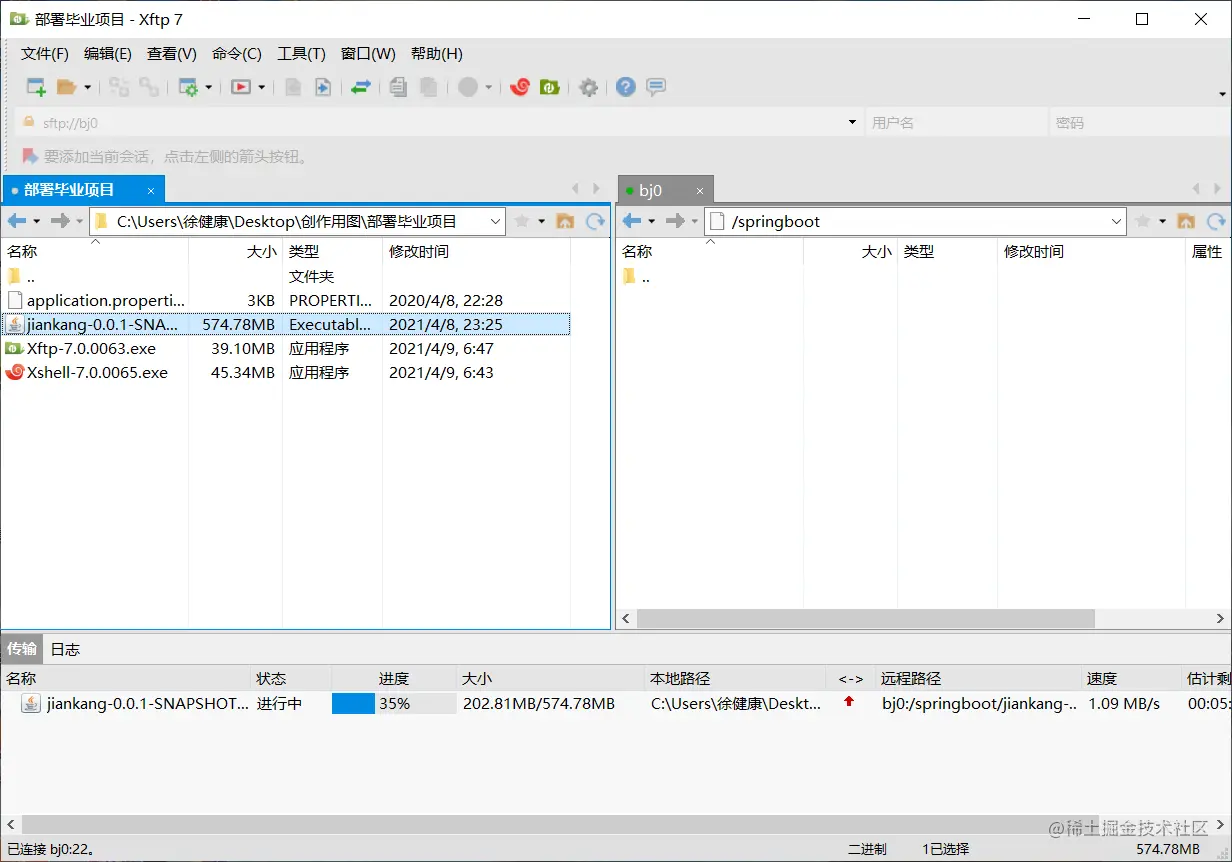Click the forward arrow in local pane
The image size is (1232, 862).
[x=60, y=221]
